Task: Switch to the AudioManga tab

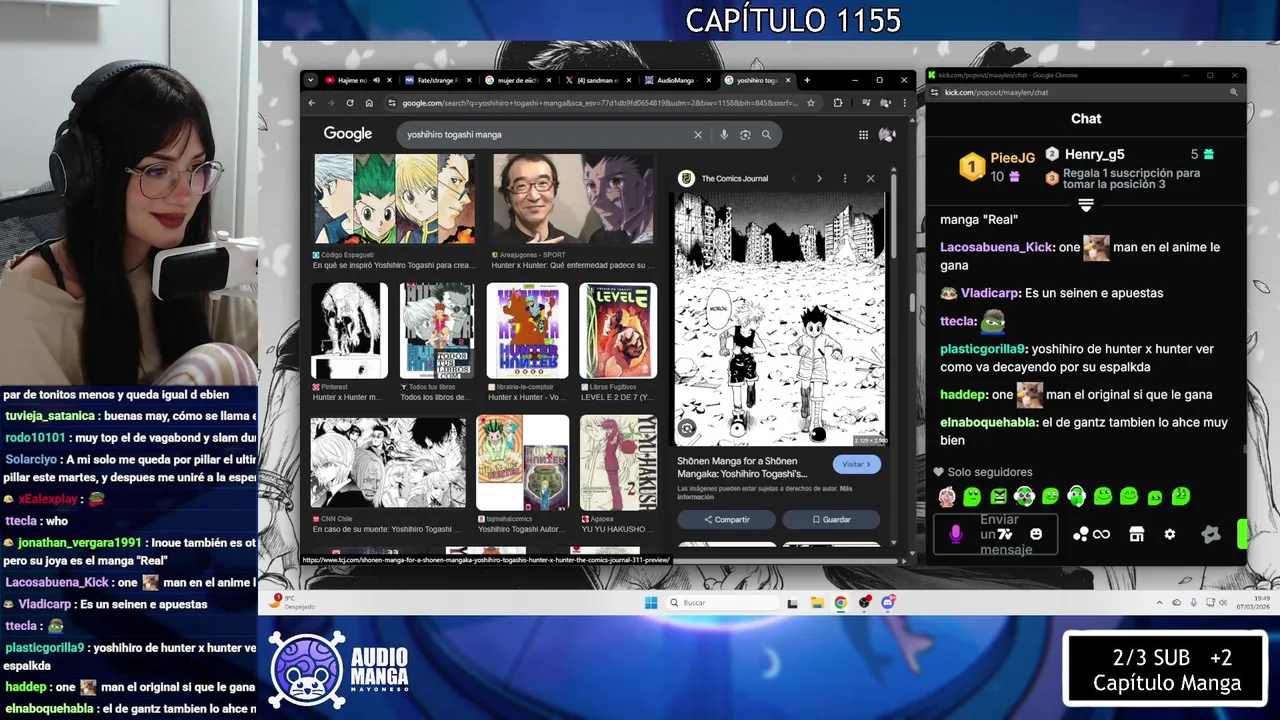Action: 677,80
